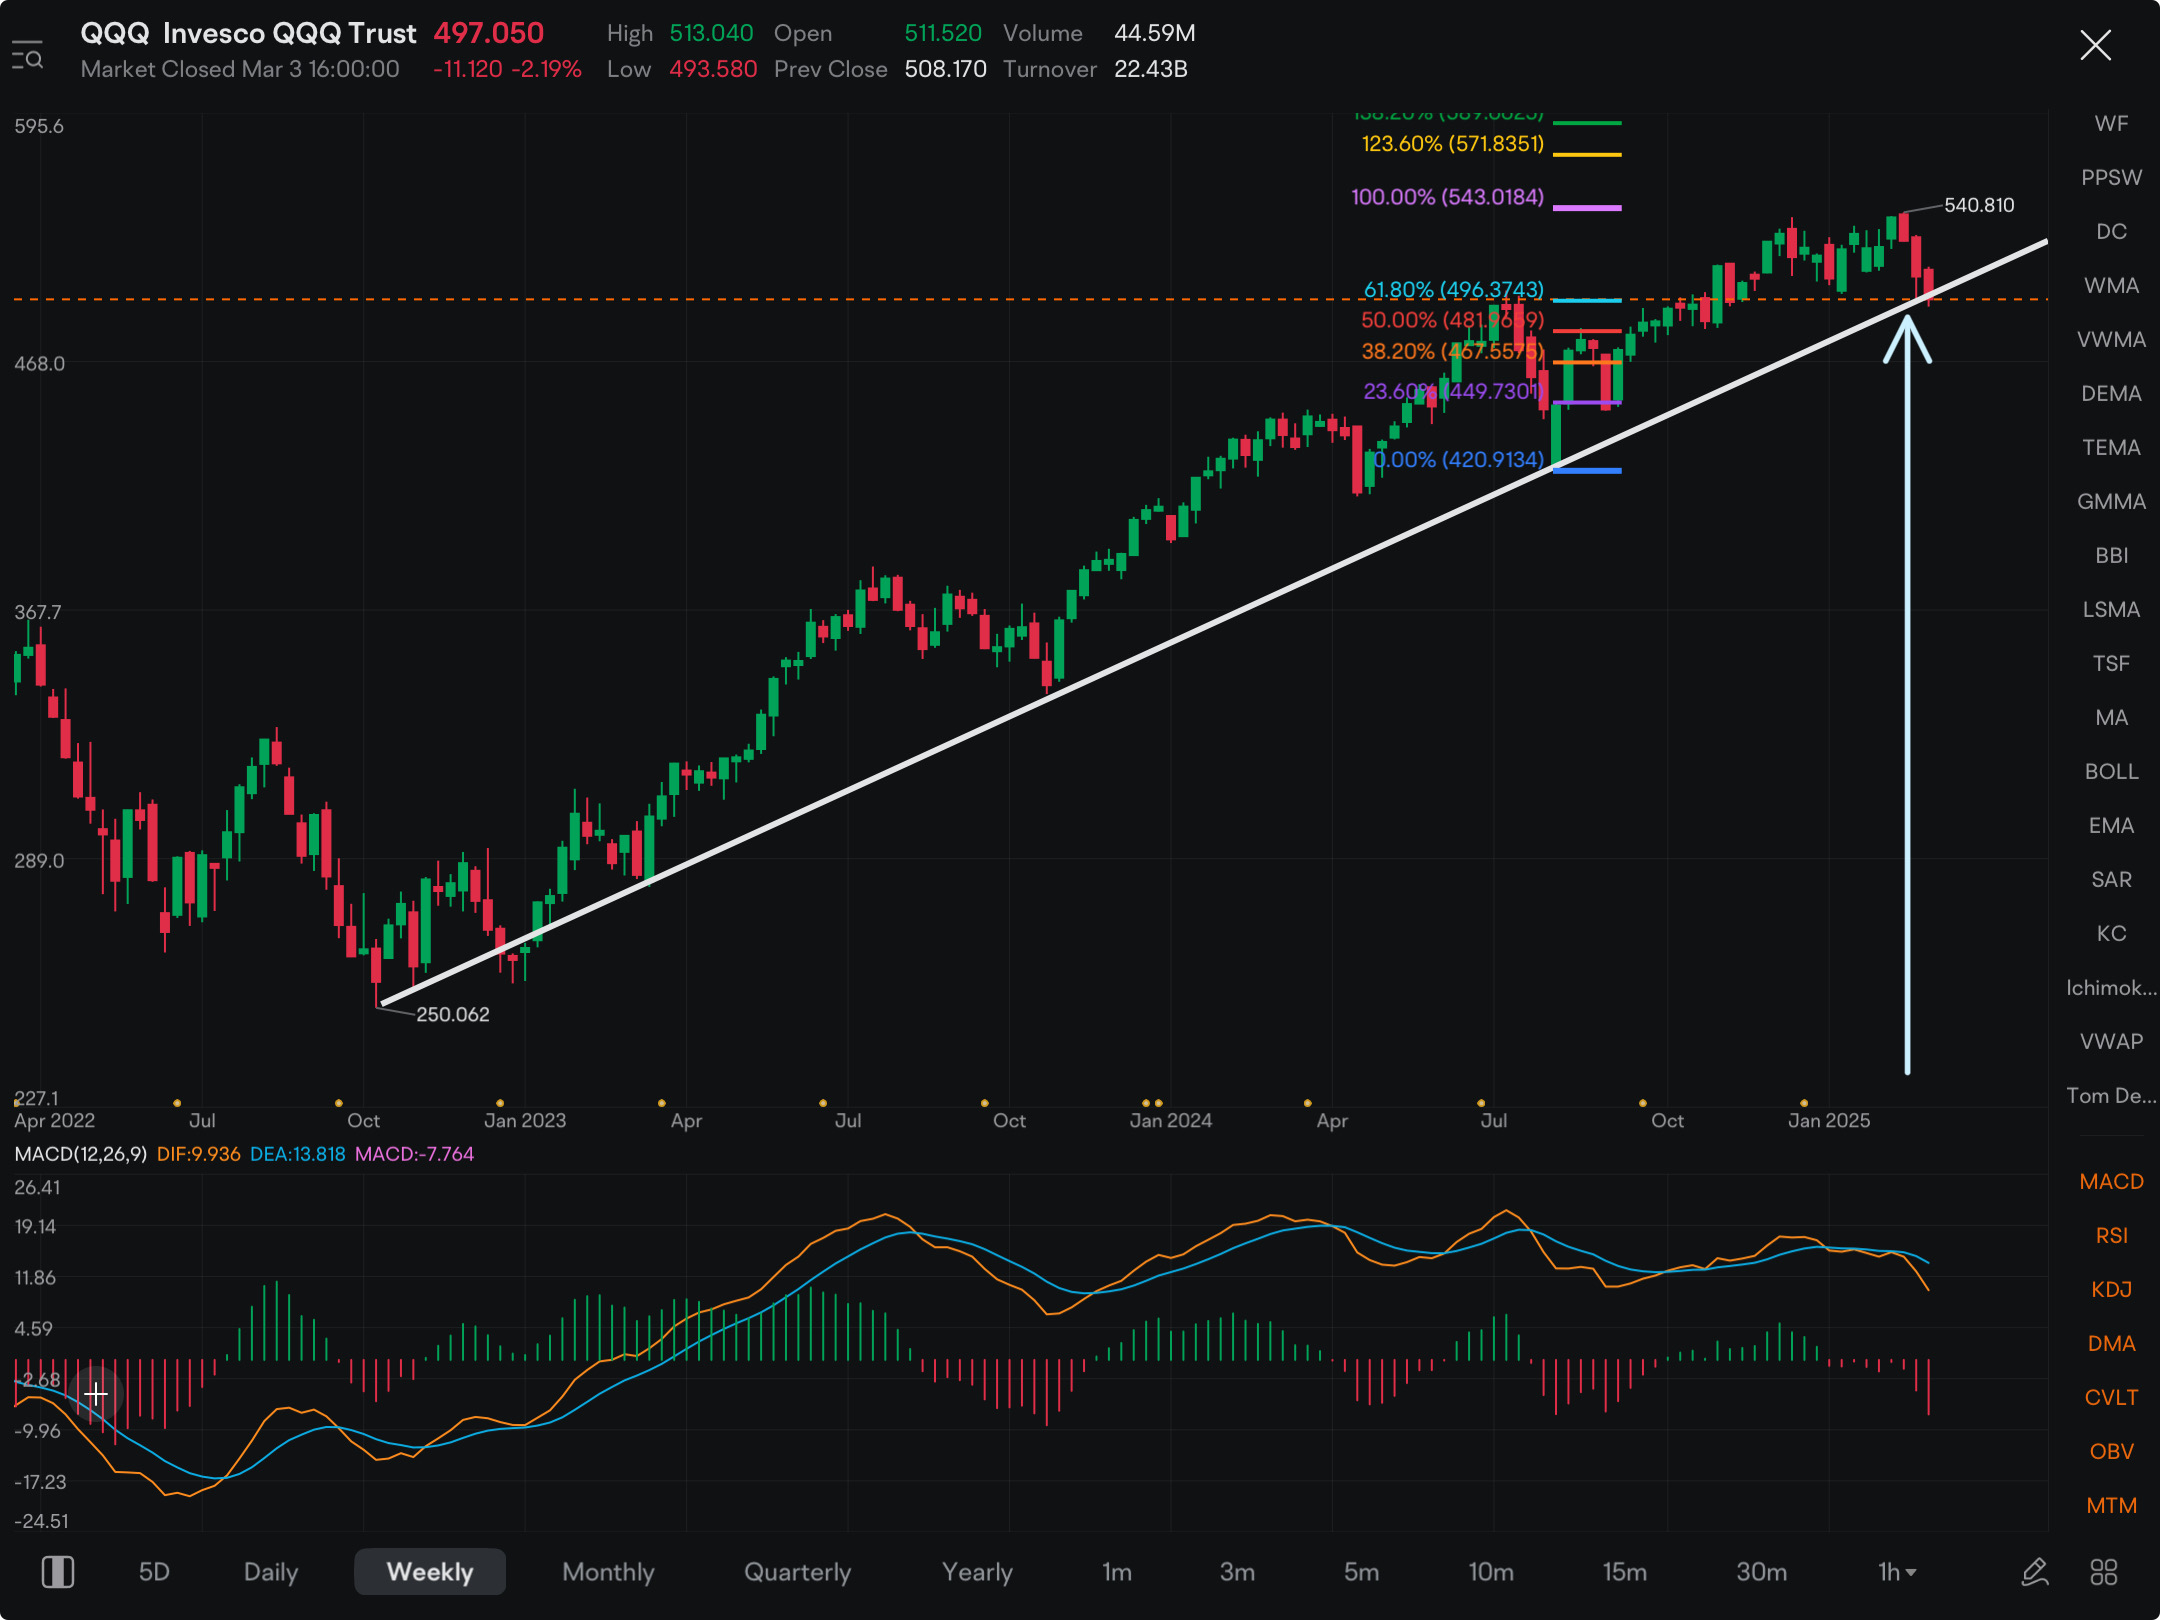The image size is (2160, 1620).
Task: Click the 123.60% Fibonacci level label
Action: tap(1453, 144)
